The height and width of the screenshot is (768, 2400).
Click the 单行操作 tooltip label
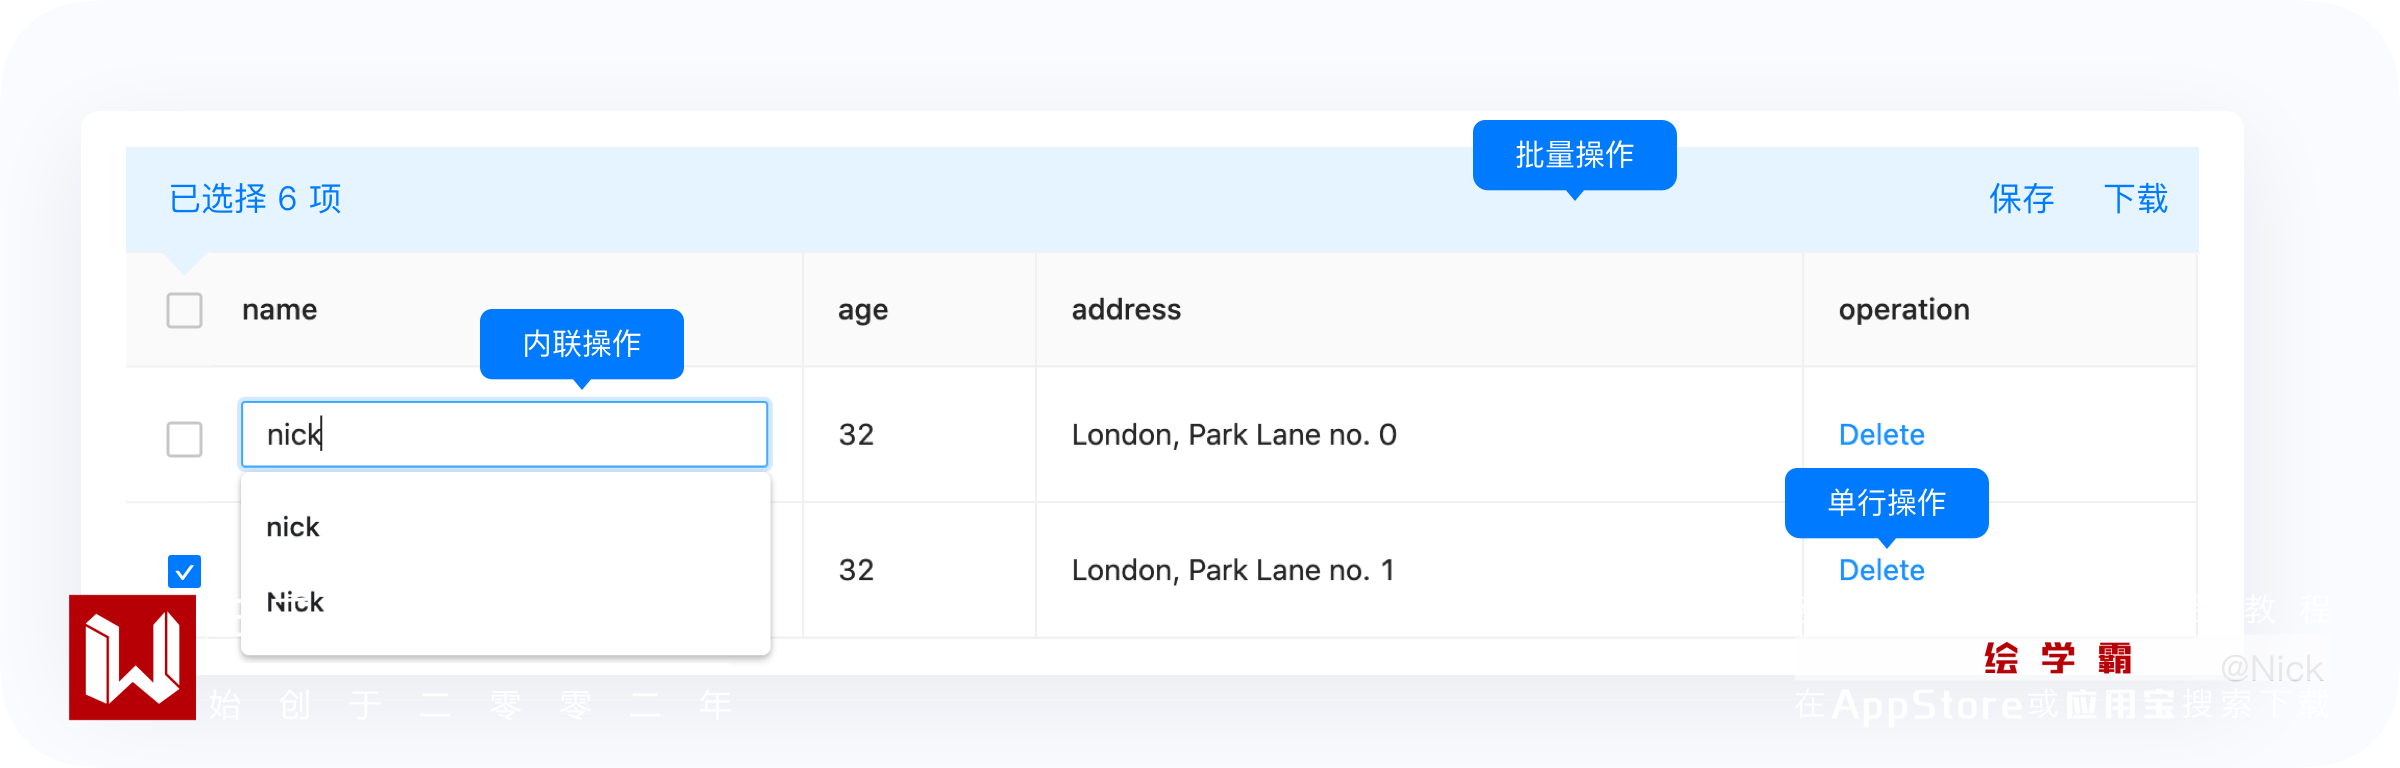1886,502
